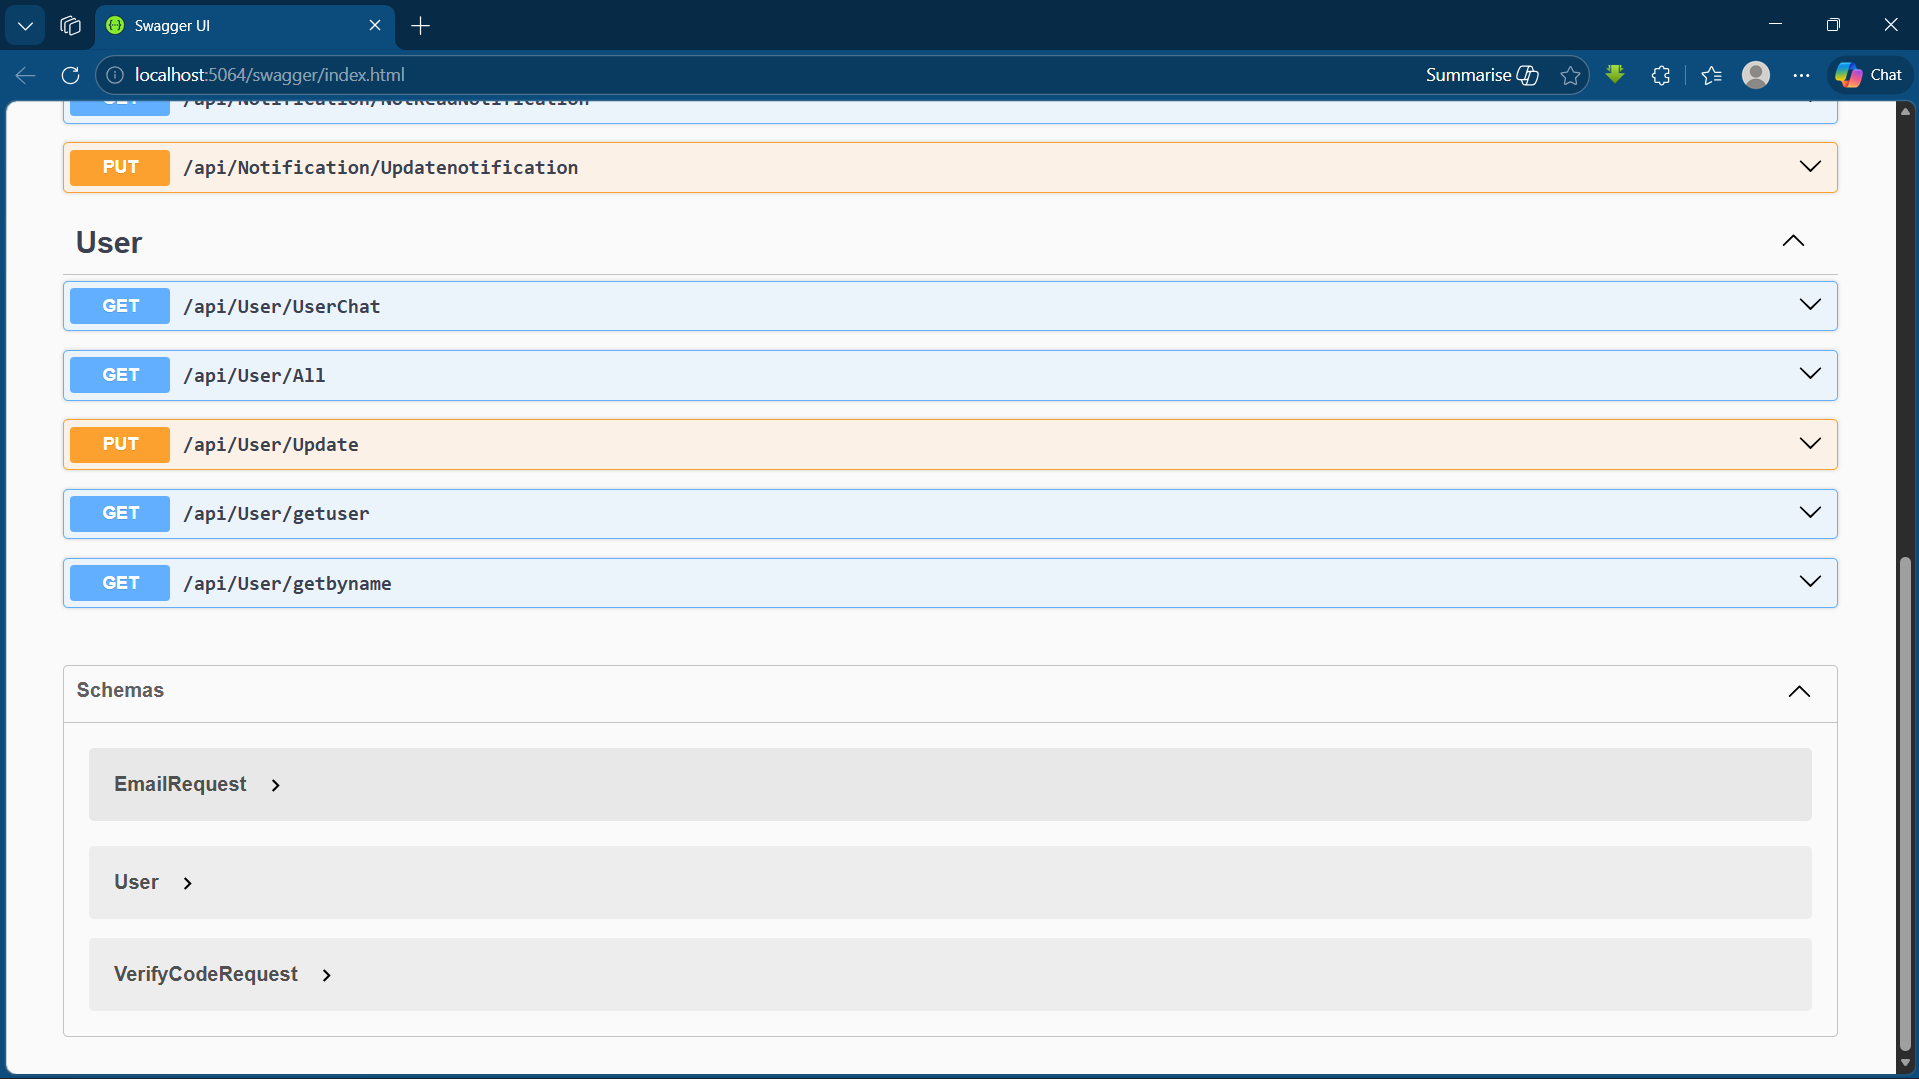Click the PUT badge for Updatenotification

coord(120,167)
